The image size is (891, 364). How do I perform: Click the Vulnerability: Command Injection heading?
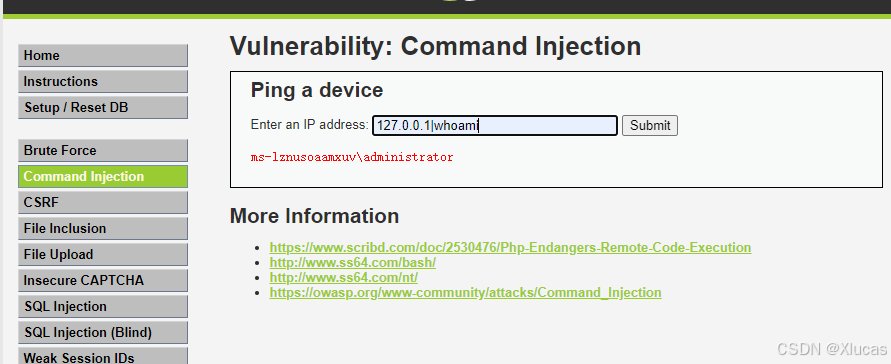(435, 46)
